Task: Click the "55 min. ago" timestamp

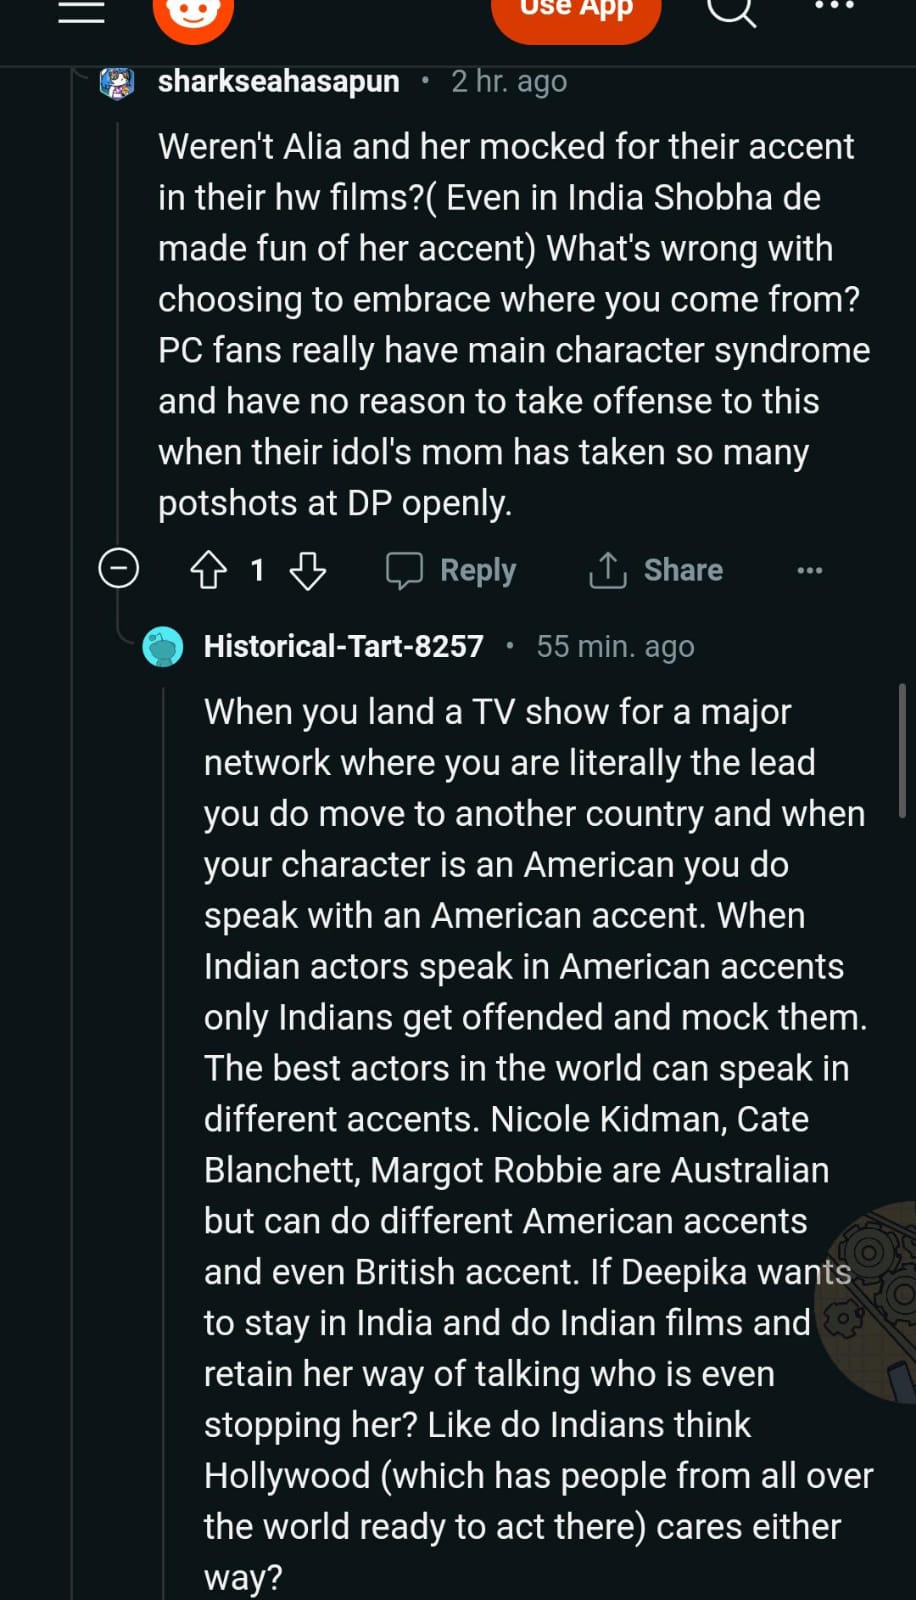Action: [x=615, y=647]
